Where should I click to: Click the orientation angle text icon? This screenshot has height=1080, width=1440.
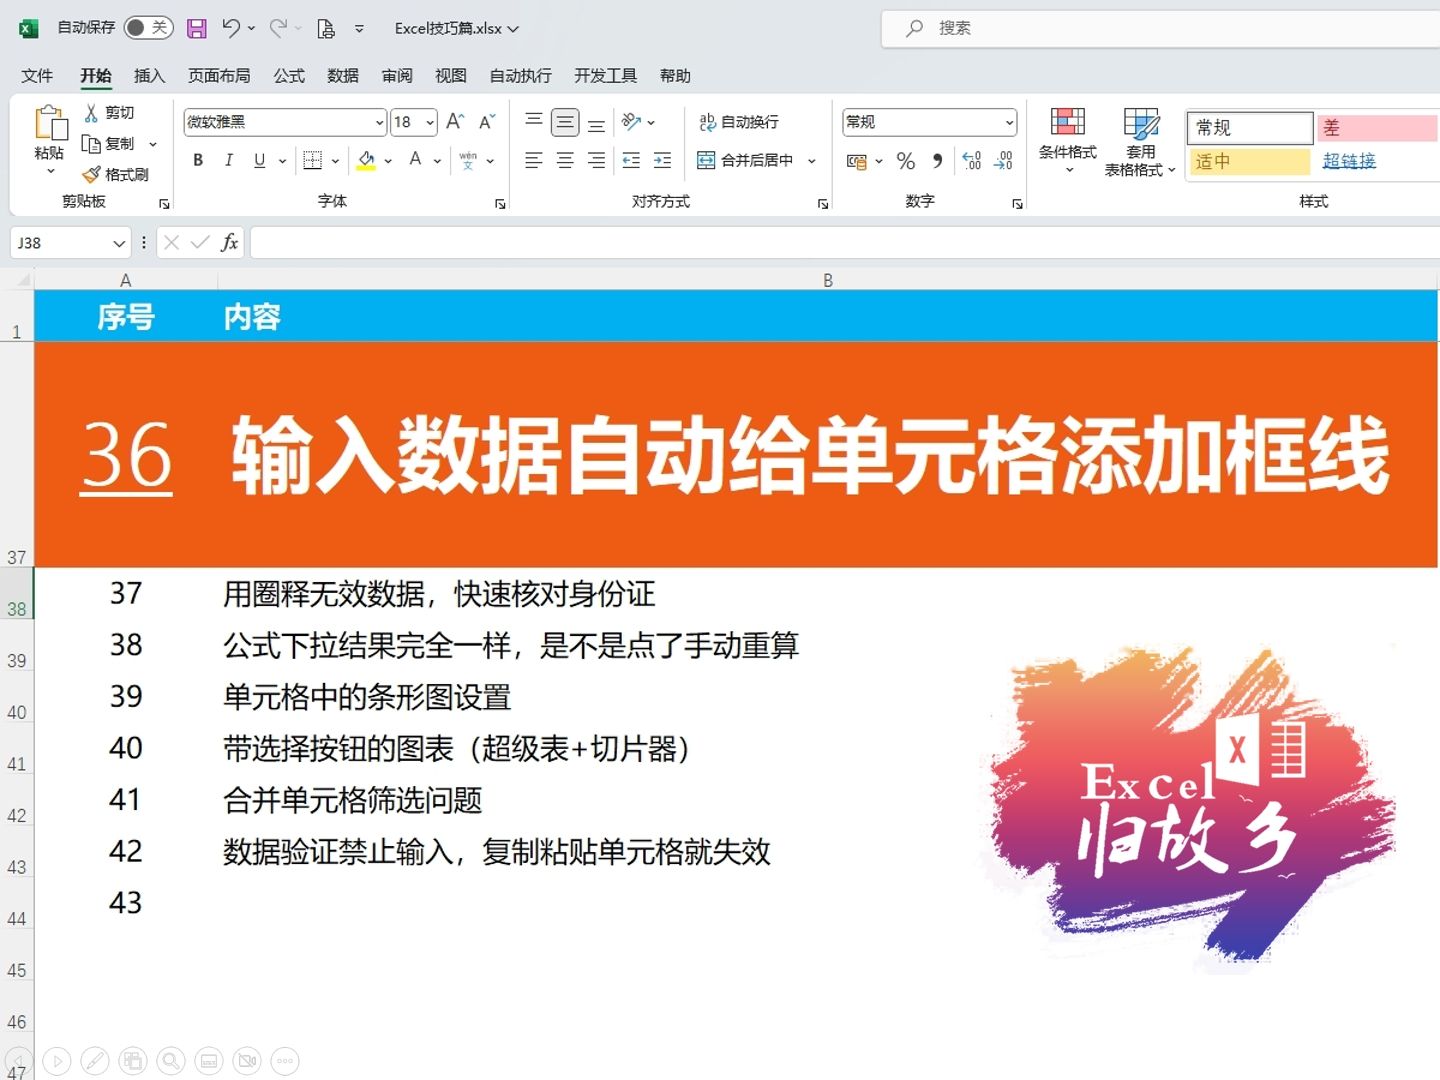point(631,122)
